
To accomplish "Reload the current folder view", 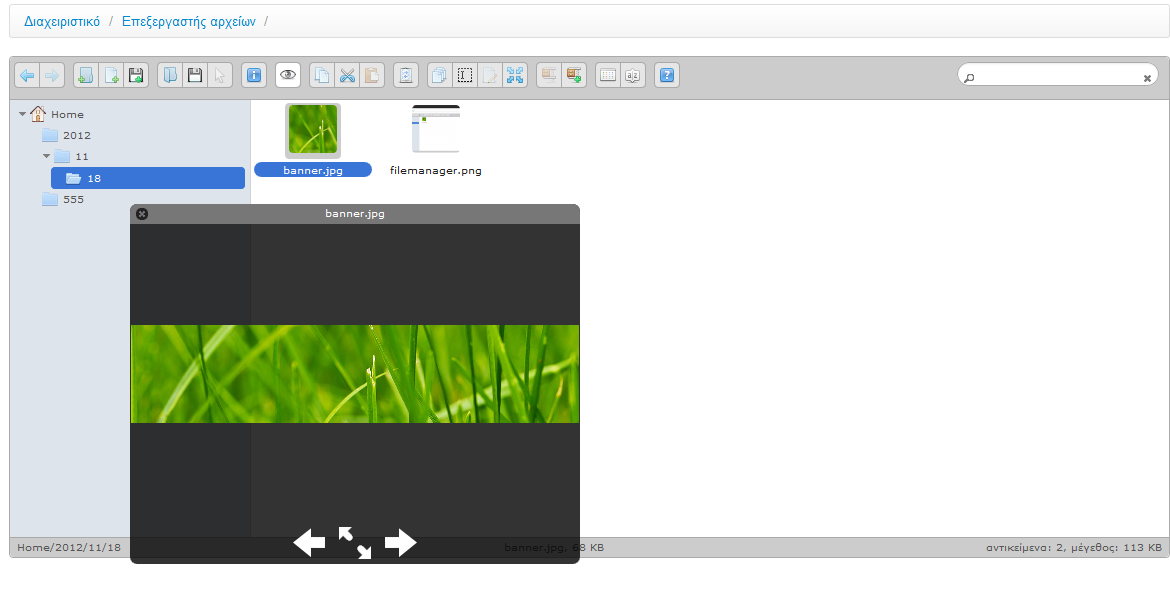I will click(x=405, y=75).
